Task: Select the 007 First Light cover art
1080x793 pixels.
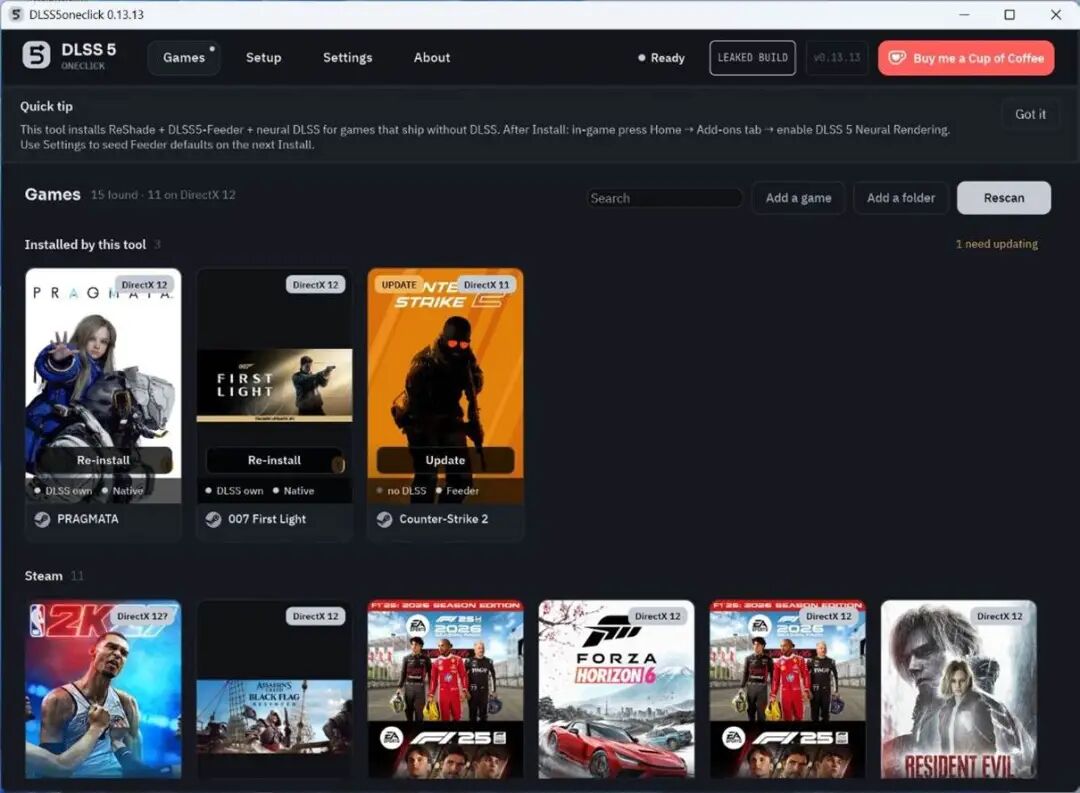Action: coord(275,384)
